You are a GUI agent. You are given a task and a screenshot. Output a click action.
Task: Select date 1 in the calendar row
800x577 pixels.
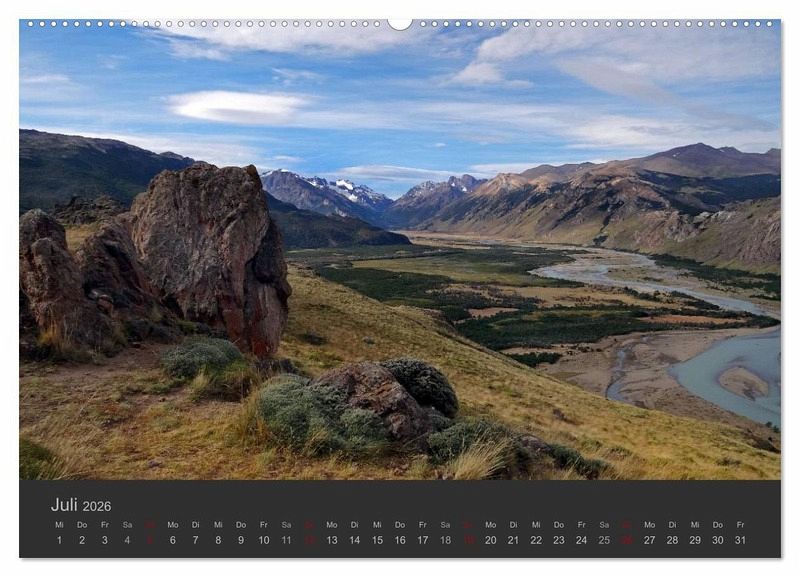(59, 540)
